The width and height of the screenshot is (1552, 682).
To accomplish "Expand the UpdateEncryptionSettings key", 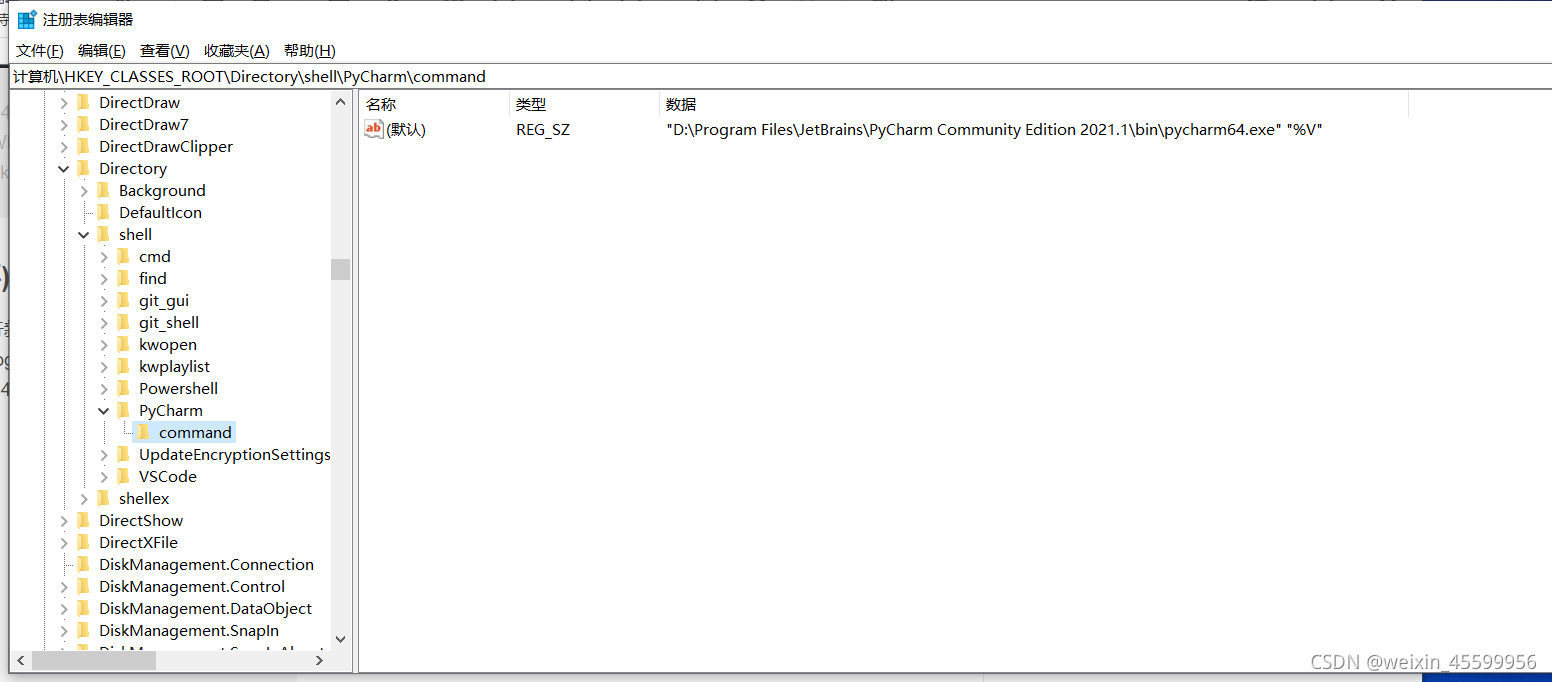I will 105,455.
